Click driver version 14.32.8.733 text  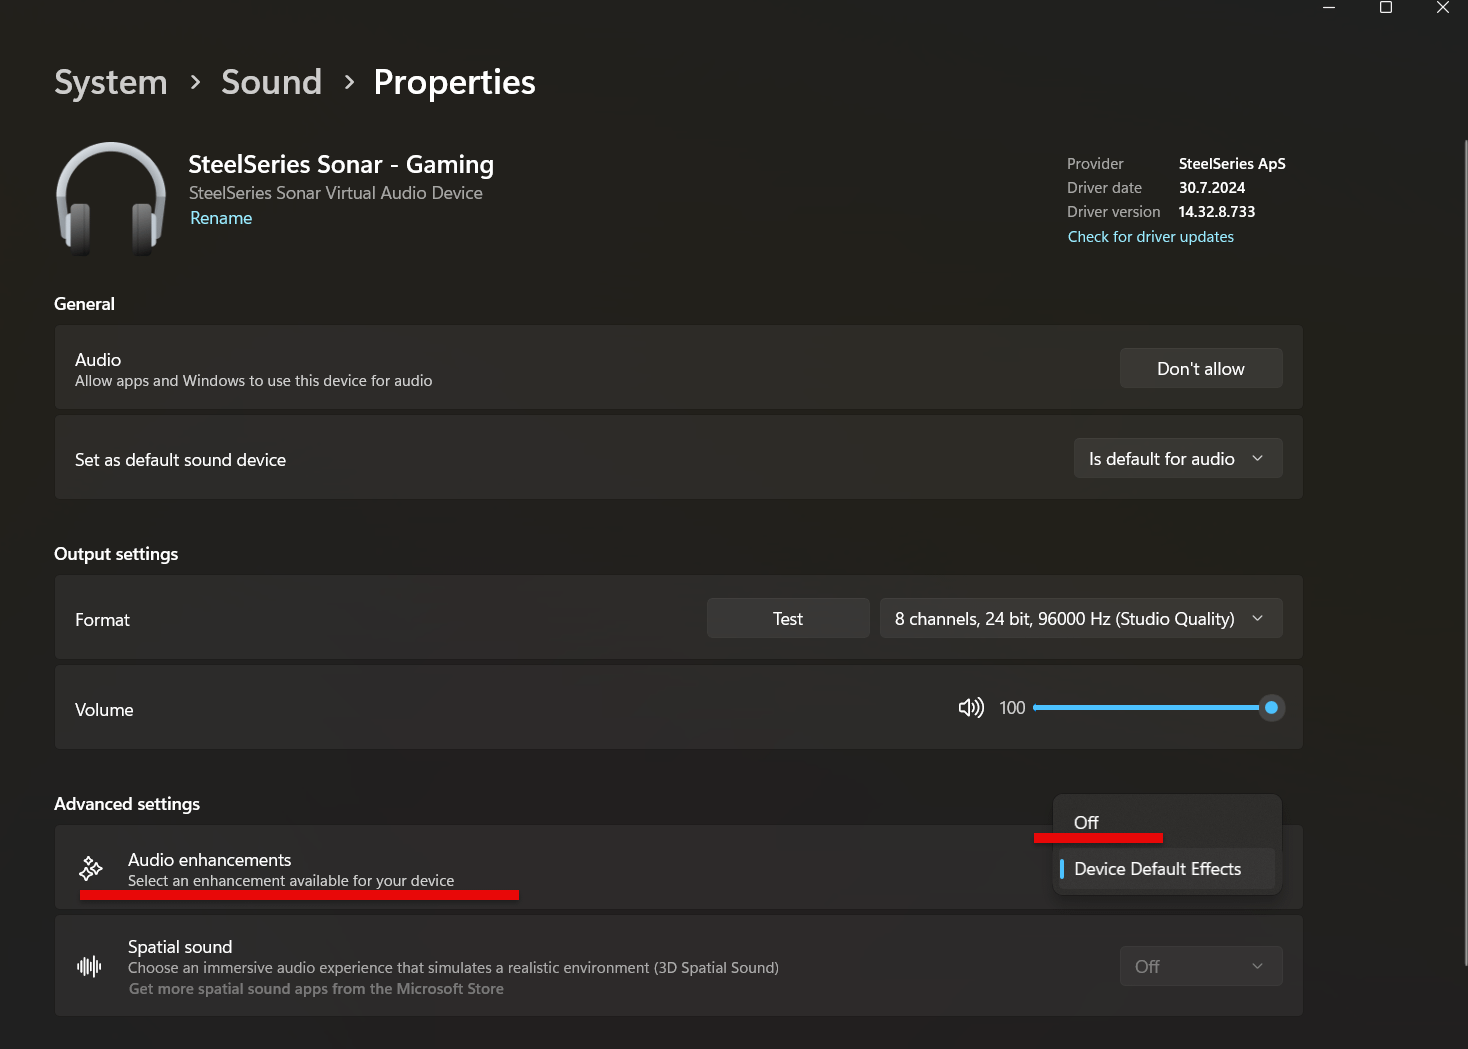[1216, 212]
